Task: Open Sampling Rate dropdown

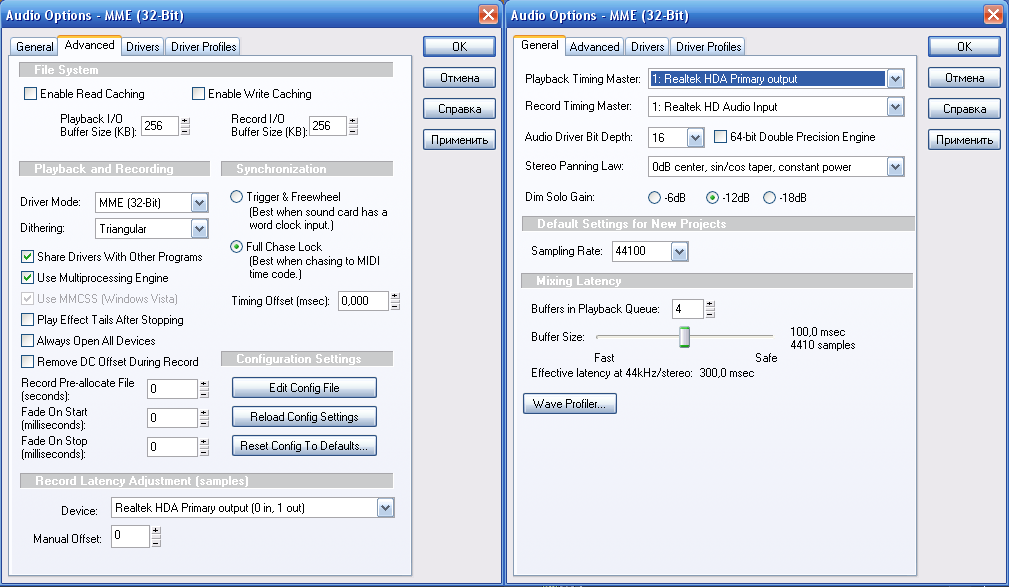Action: tap(680, 251)
